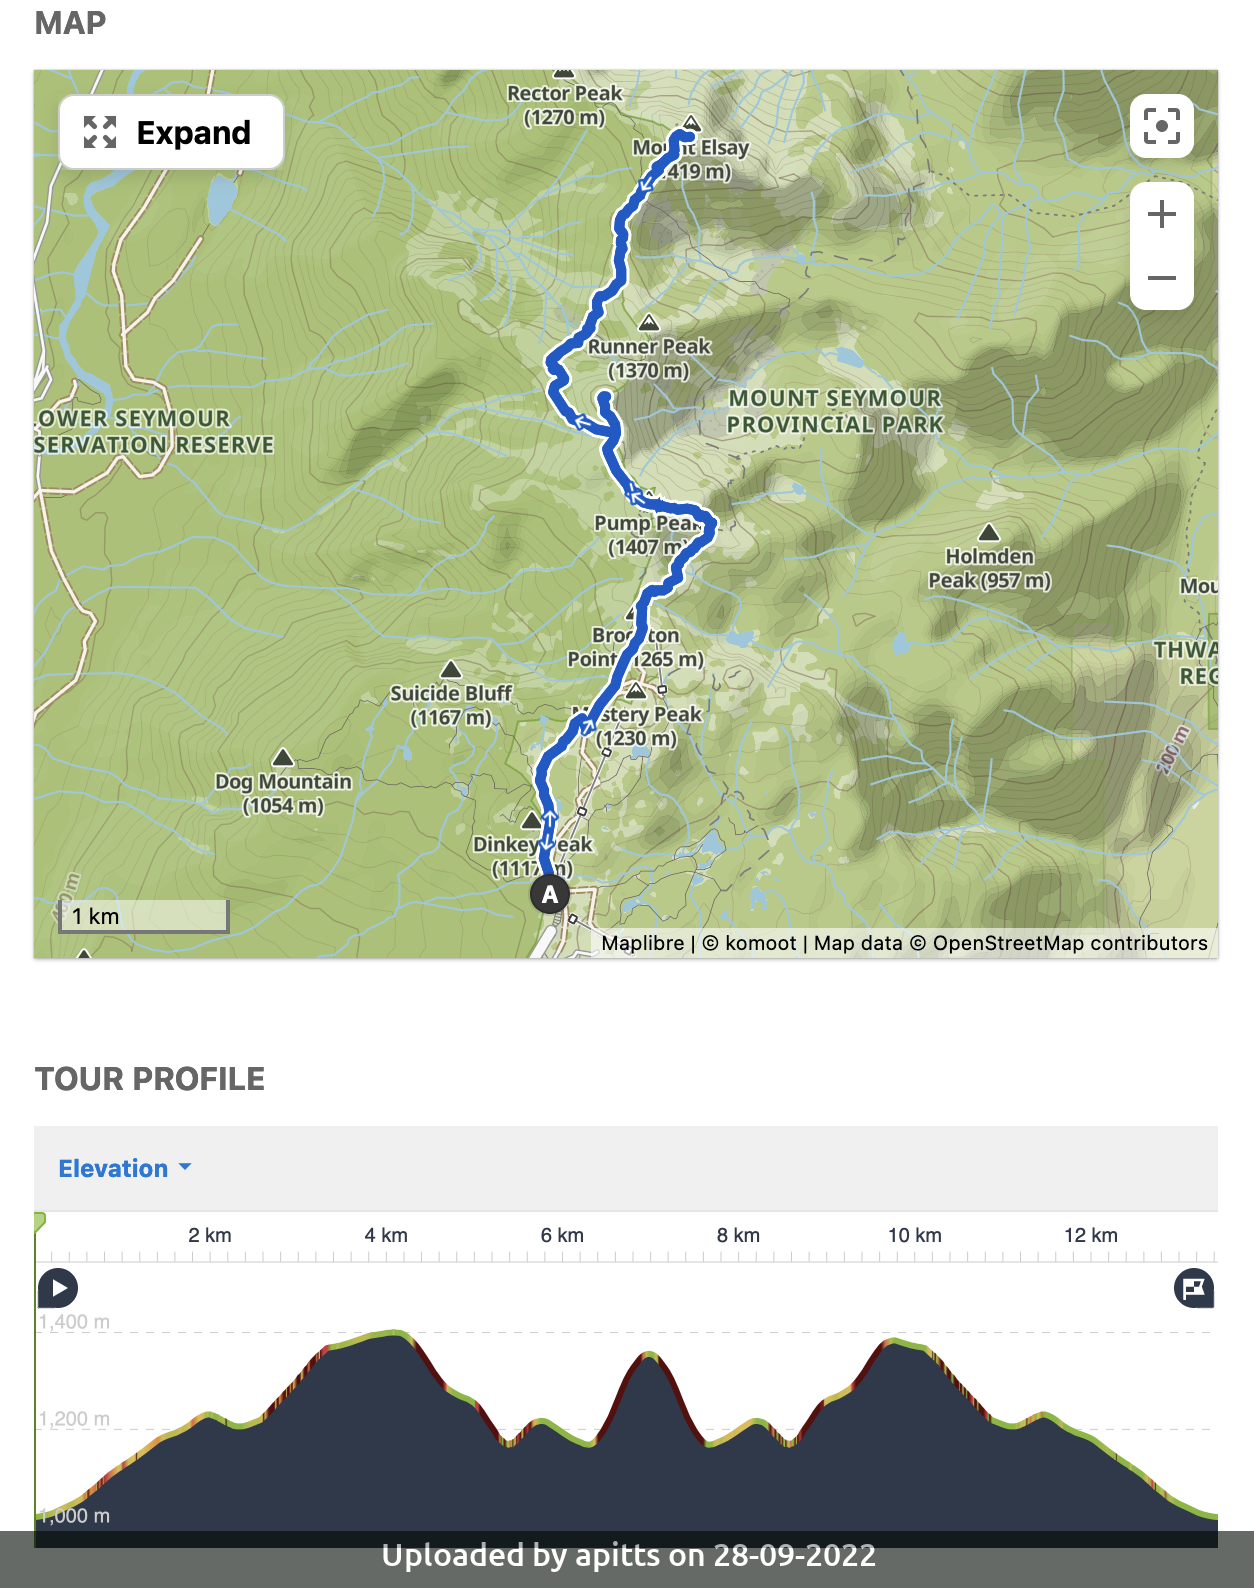This screenshot has width=1254, height=1588.
Task: Open the OpenStreetMap contributors link
Action: (x=1069, y=943)
